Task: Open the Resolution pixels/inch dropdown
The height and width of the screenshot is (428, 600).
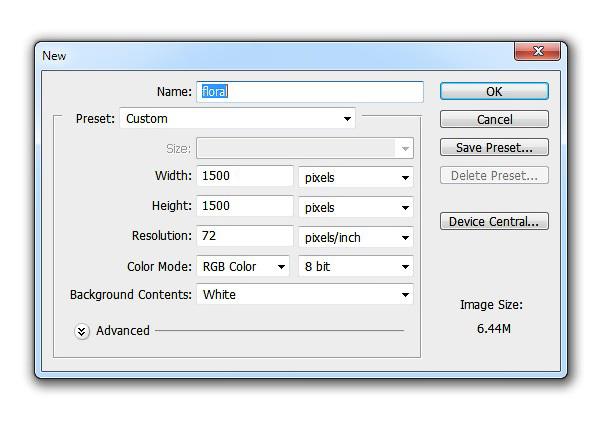Action: (x=356, y=237)
